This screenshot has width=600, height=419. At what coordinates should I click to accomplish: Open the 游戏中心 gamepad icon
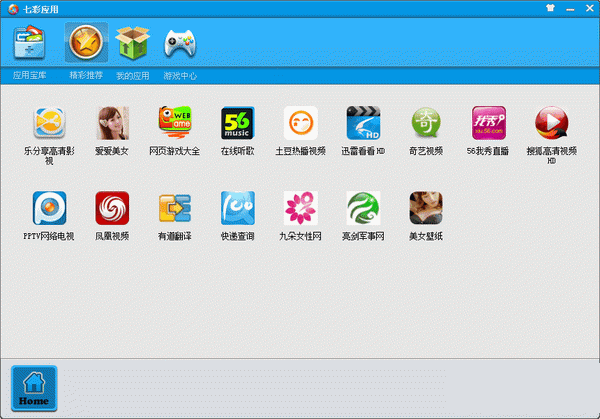coord(180,43)
